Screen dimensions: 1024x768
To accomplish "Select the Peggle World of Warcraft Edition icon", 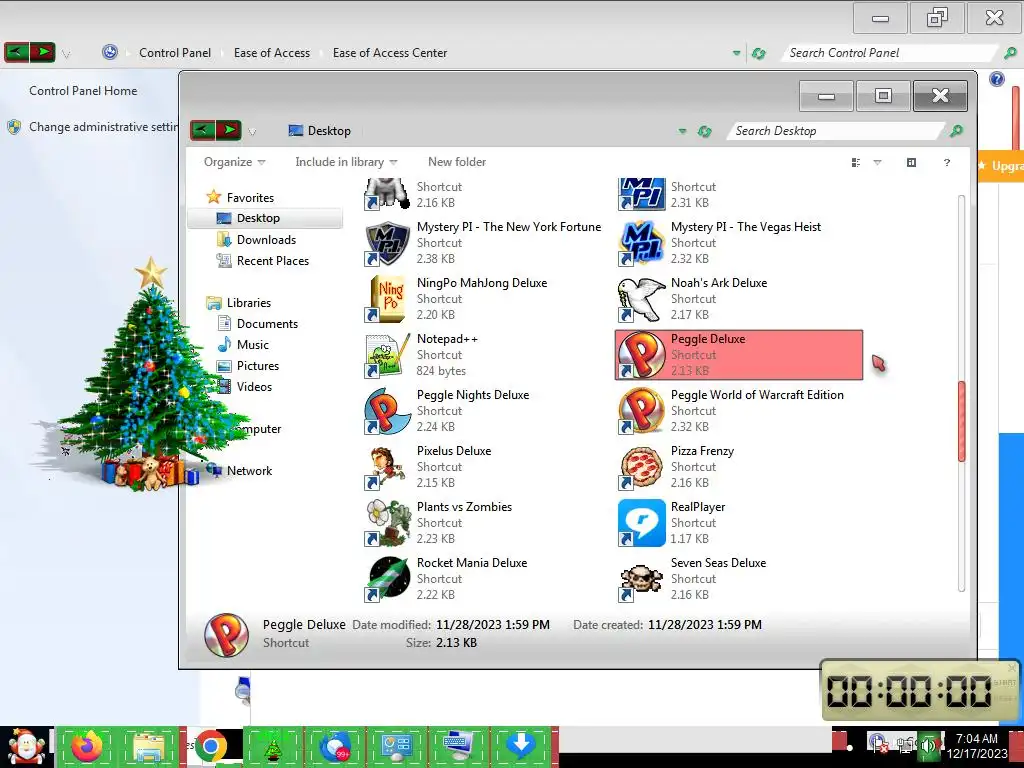I will [x=641, y=411].
